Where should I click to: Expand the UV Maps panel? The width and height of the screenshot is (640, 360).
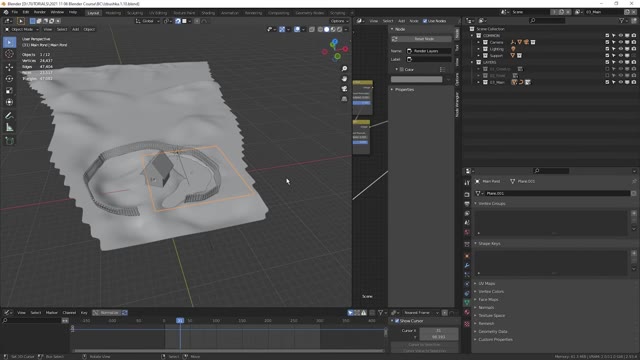[x=487, y=283]
